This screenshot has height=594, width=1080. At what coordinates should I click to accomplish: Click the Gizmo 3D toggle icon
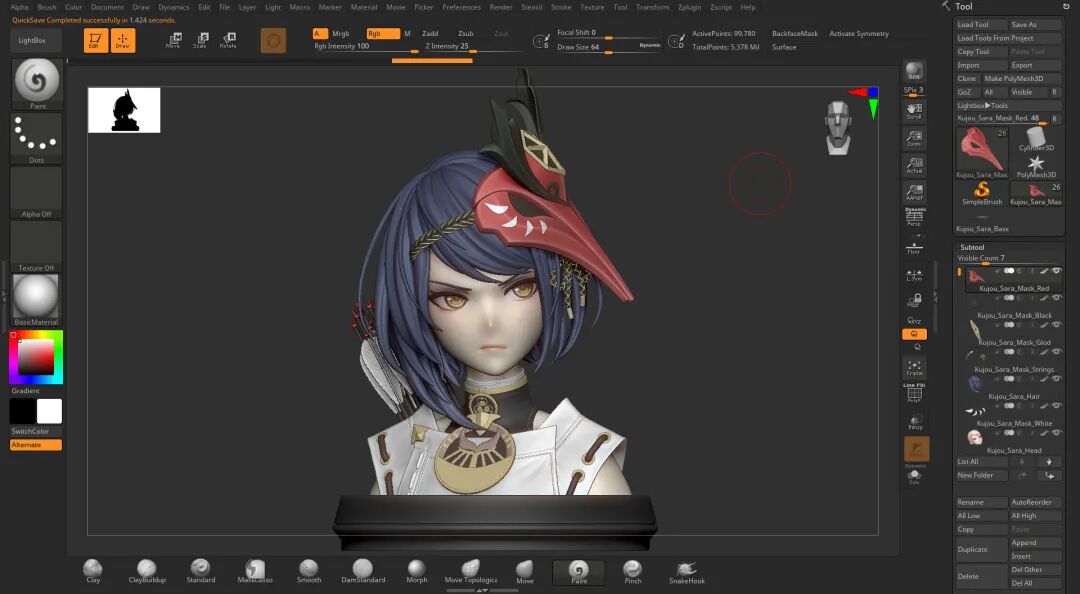point(273,41)
